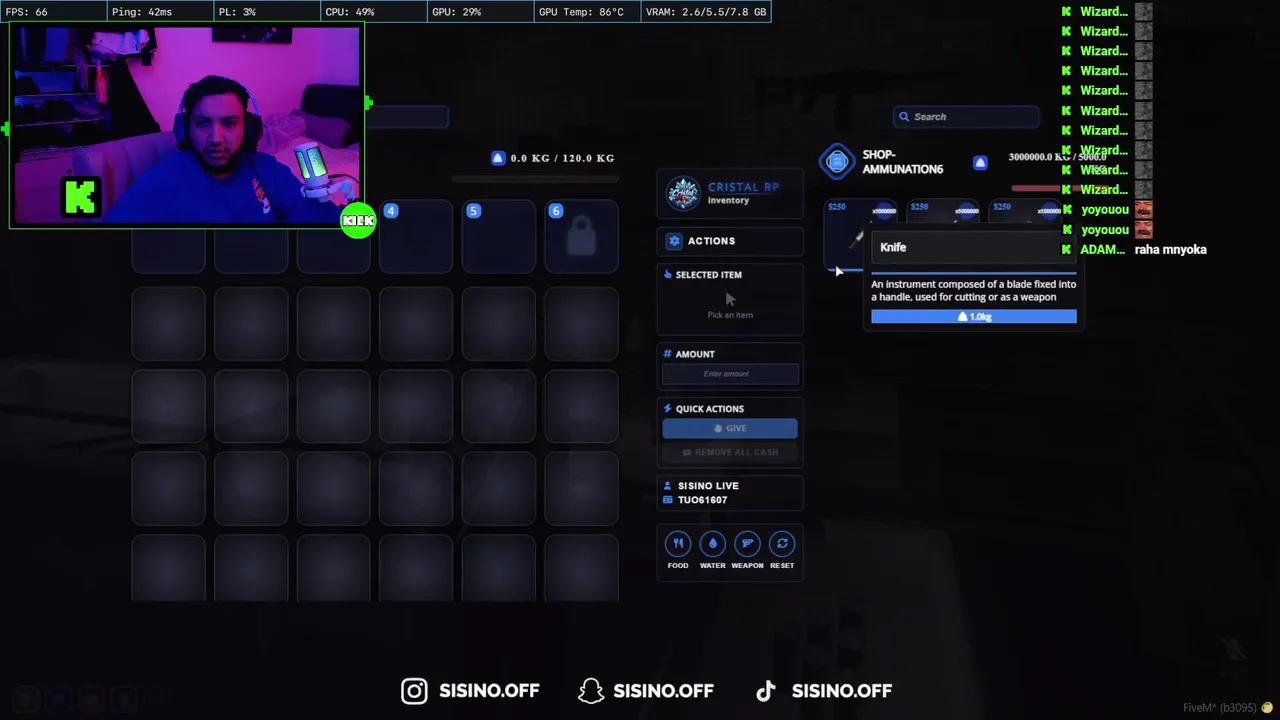Click the Ping: 42ms overlay readout
The height and width of the screenshot is (720, 1280).
click(x=141, y=12)
